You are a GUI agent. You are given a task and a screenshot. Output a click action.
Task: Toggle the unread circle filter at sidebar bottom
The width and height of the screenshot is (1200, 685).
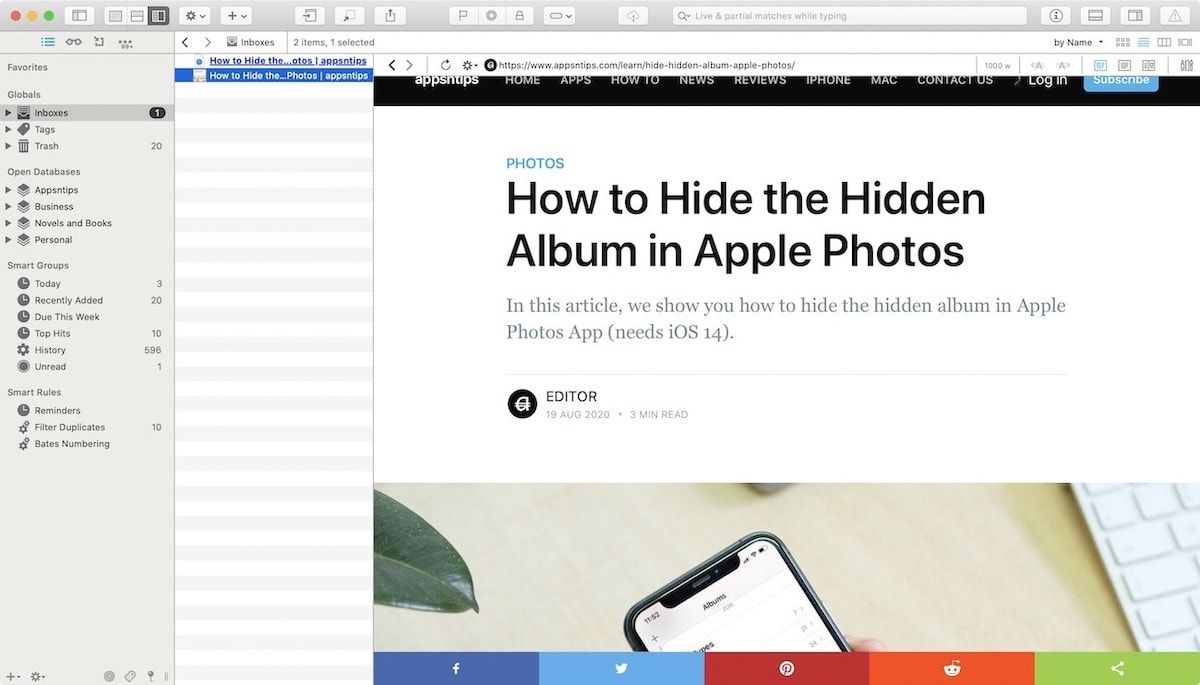pyautogui.click(x=109, y=677)
